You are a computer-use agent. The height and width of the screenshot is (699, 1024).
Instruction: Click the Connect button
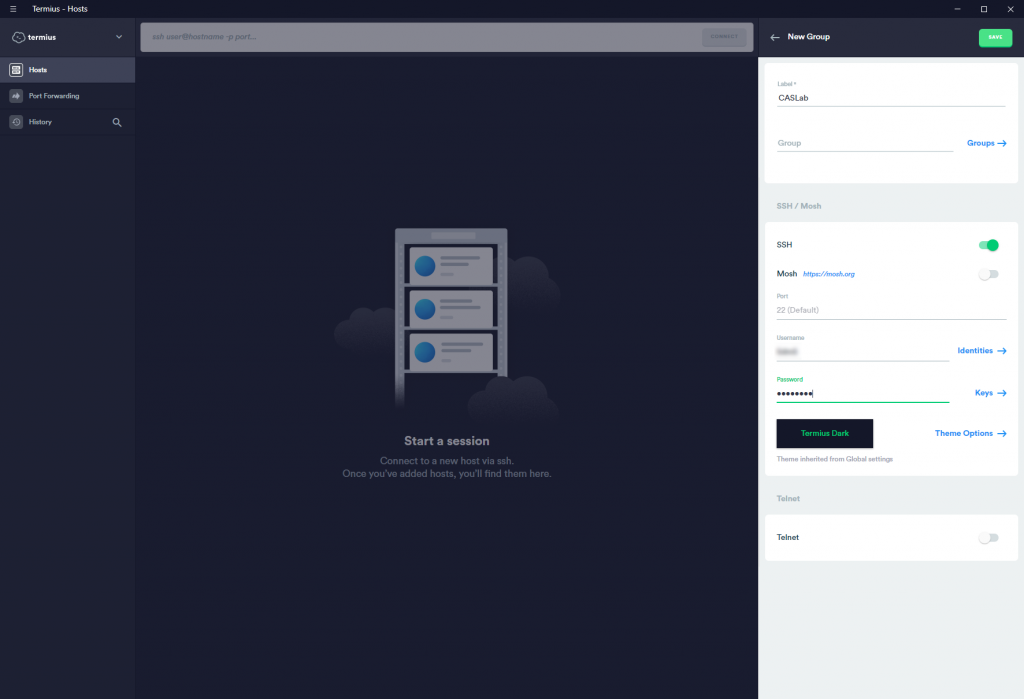(724, 37)
